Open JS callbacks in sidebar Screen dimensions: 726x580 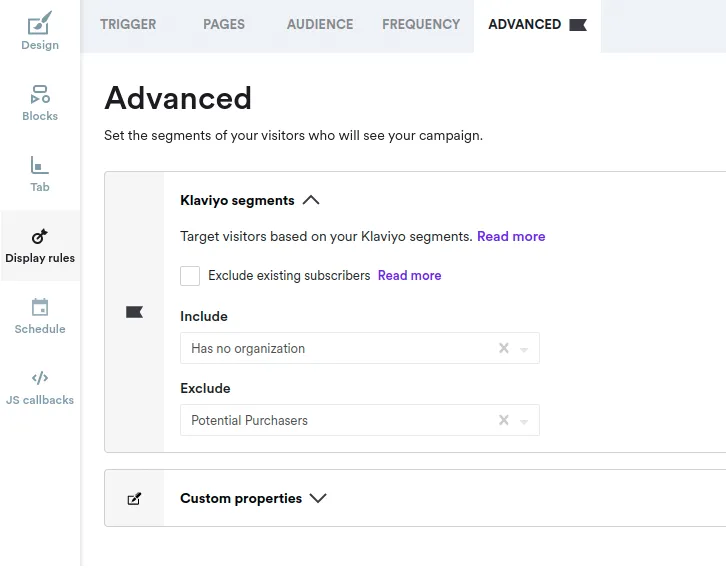[40, 387]
